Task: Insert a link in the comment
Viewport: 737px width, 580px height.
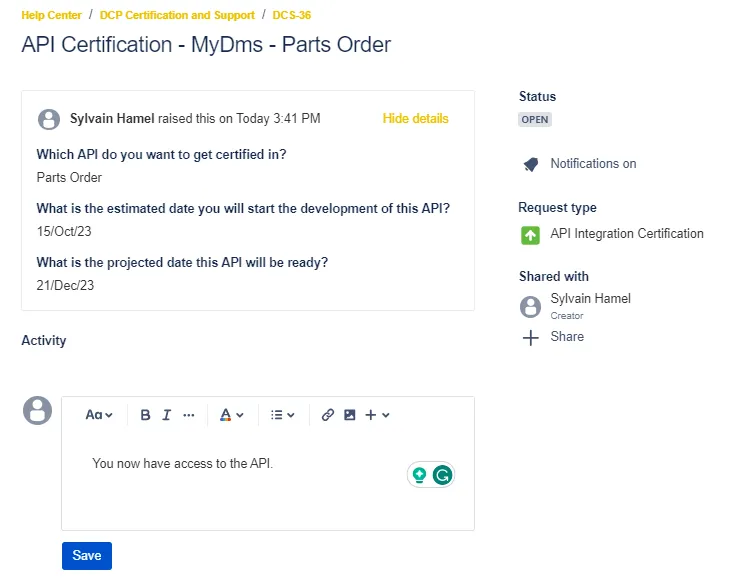Action: coord(328,415)
